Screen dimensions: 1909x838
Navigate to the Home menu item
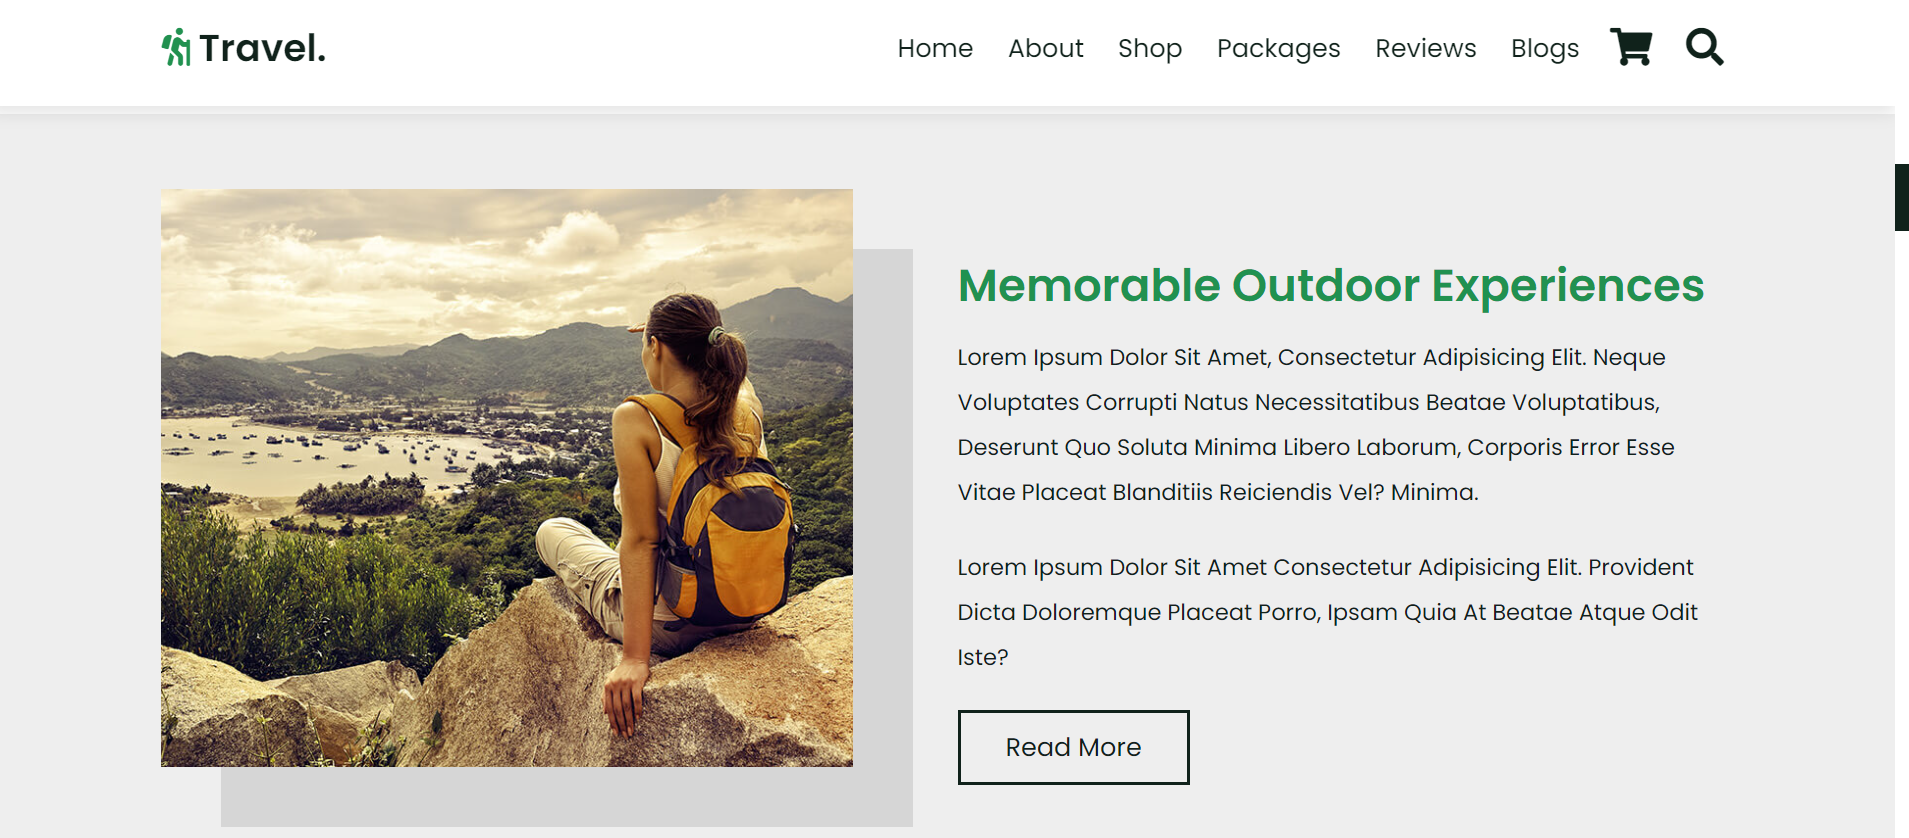[x=935, y=48]
